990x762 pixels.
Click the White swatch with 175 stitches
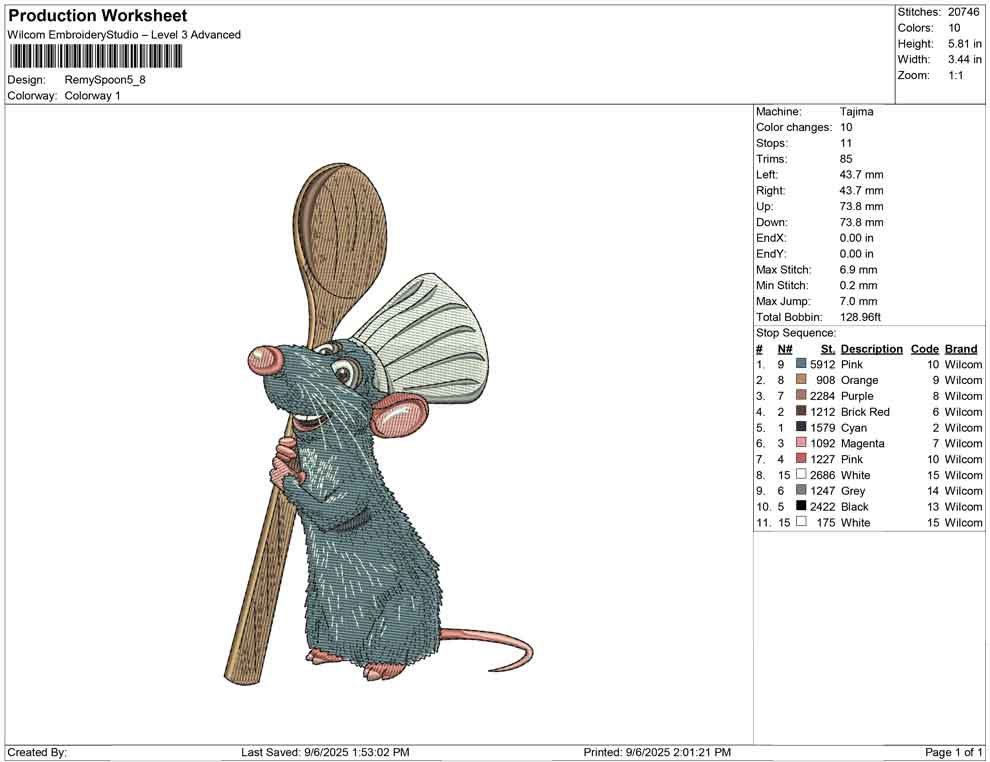pos(801,521)
